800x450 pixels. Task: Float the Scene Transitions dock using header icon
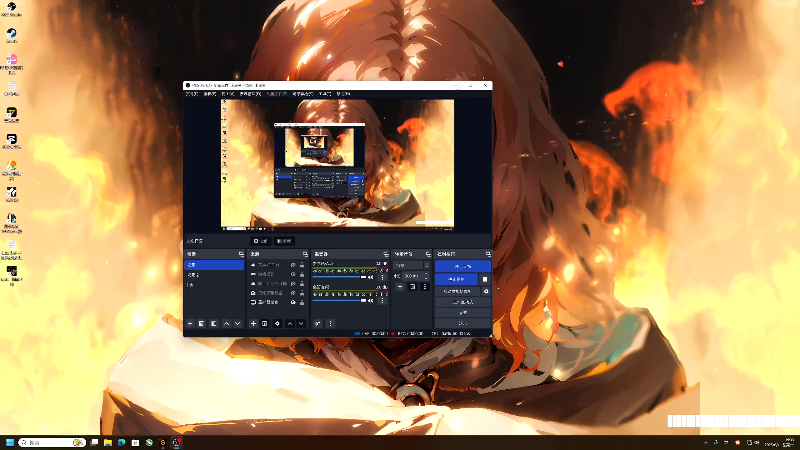428,254
